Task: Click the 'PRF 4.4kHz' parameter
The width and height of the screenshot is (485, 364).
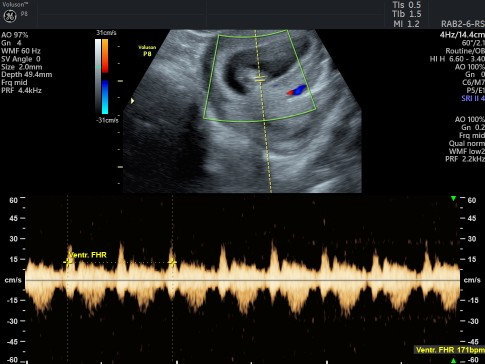Action: pos(22,91)
